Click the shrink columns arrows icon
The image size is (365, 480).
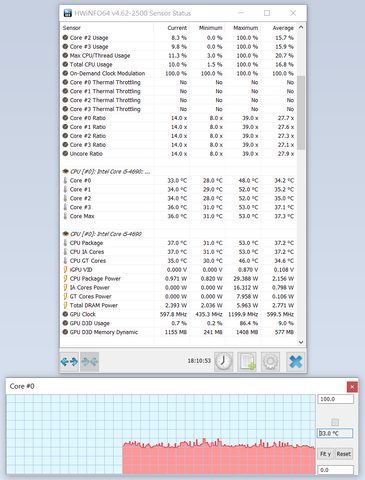90,362
